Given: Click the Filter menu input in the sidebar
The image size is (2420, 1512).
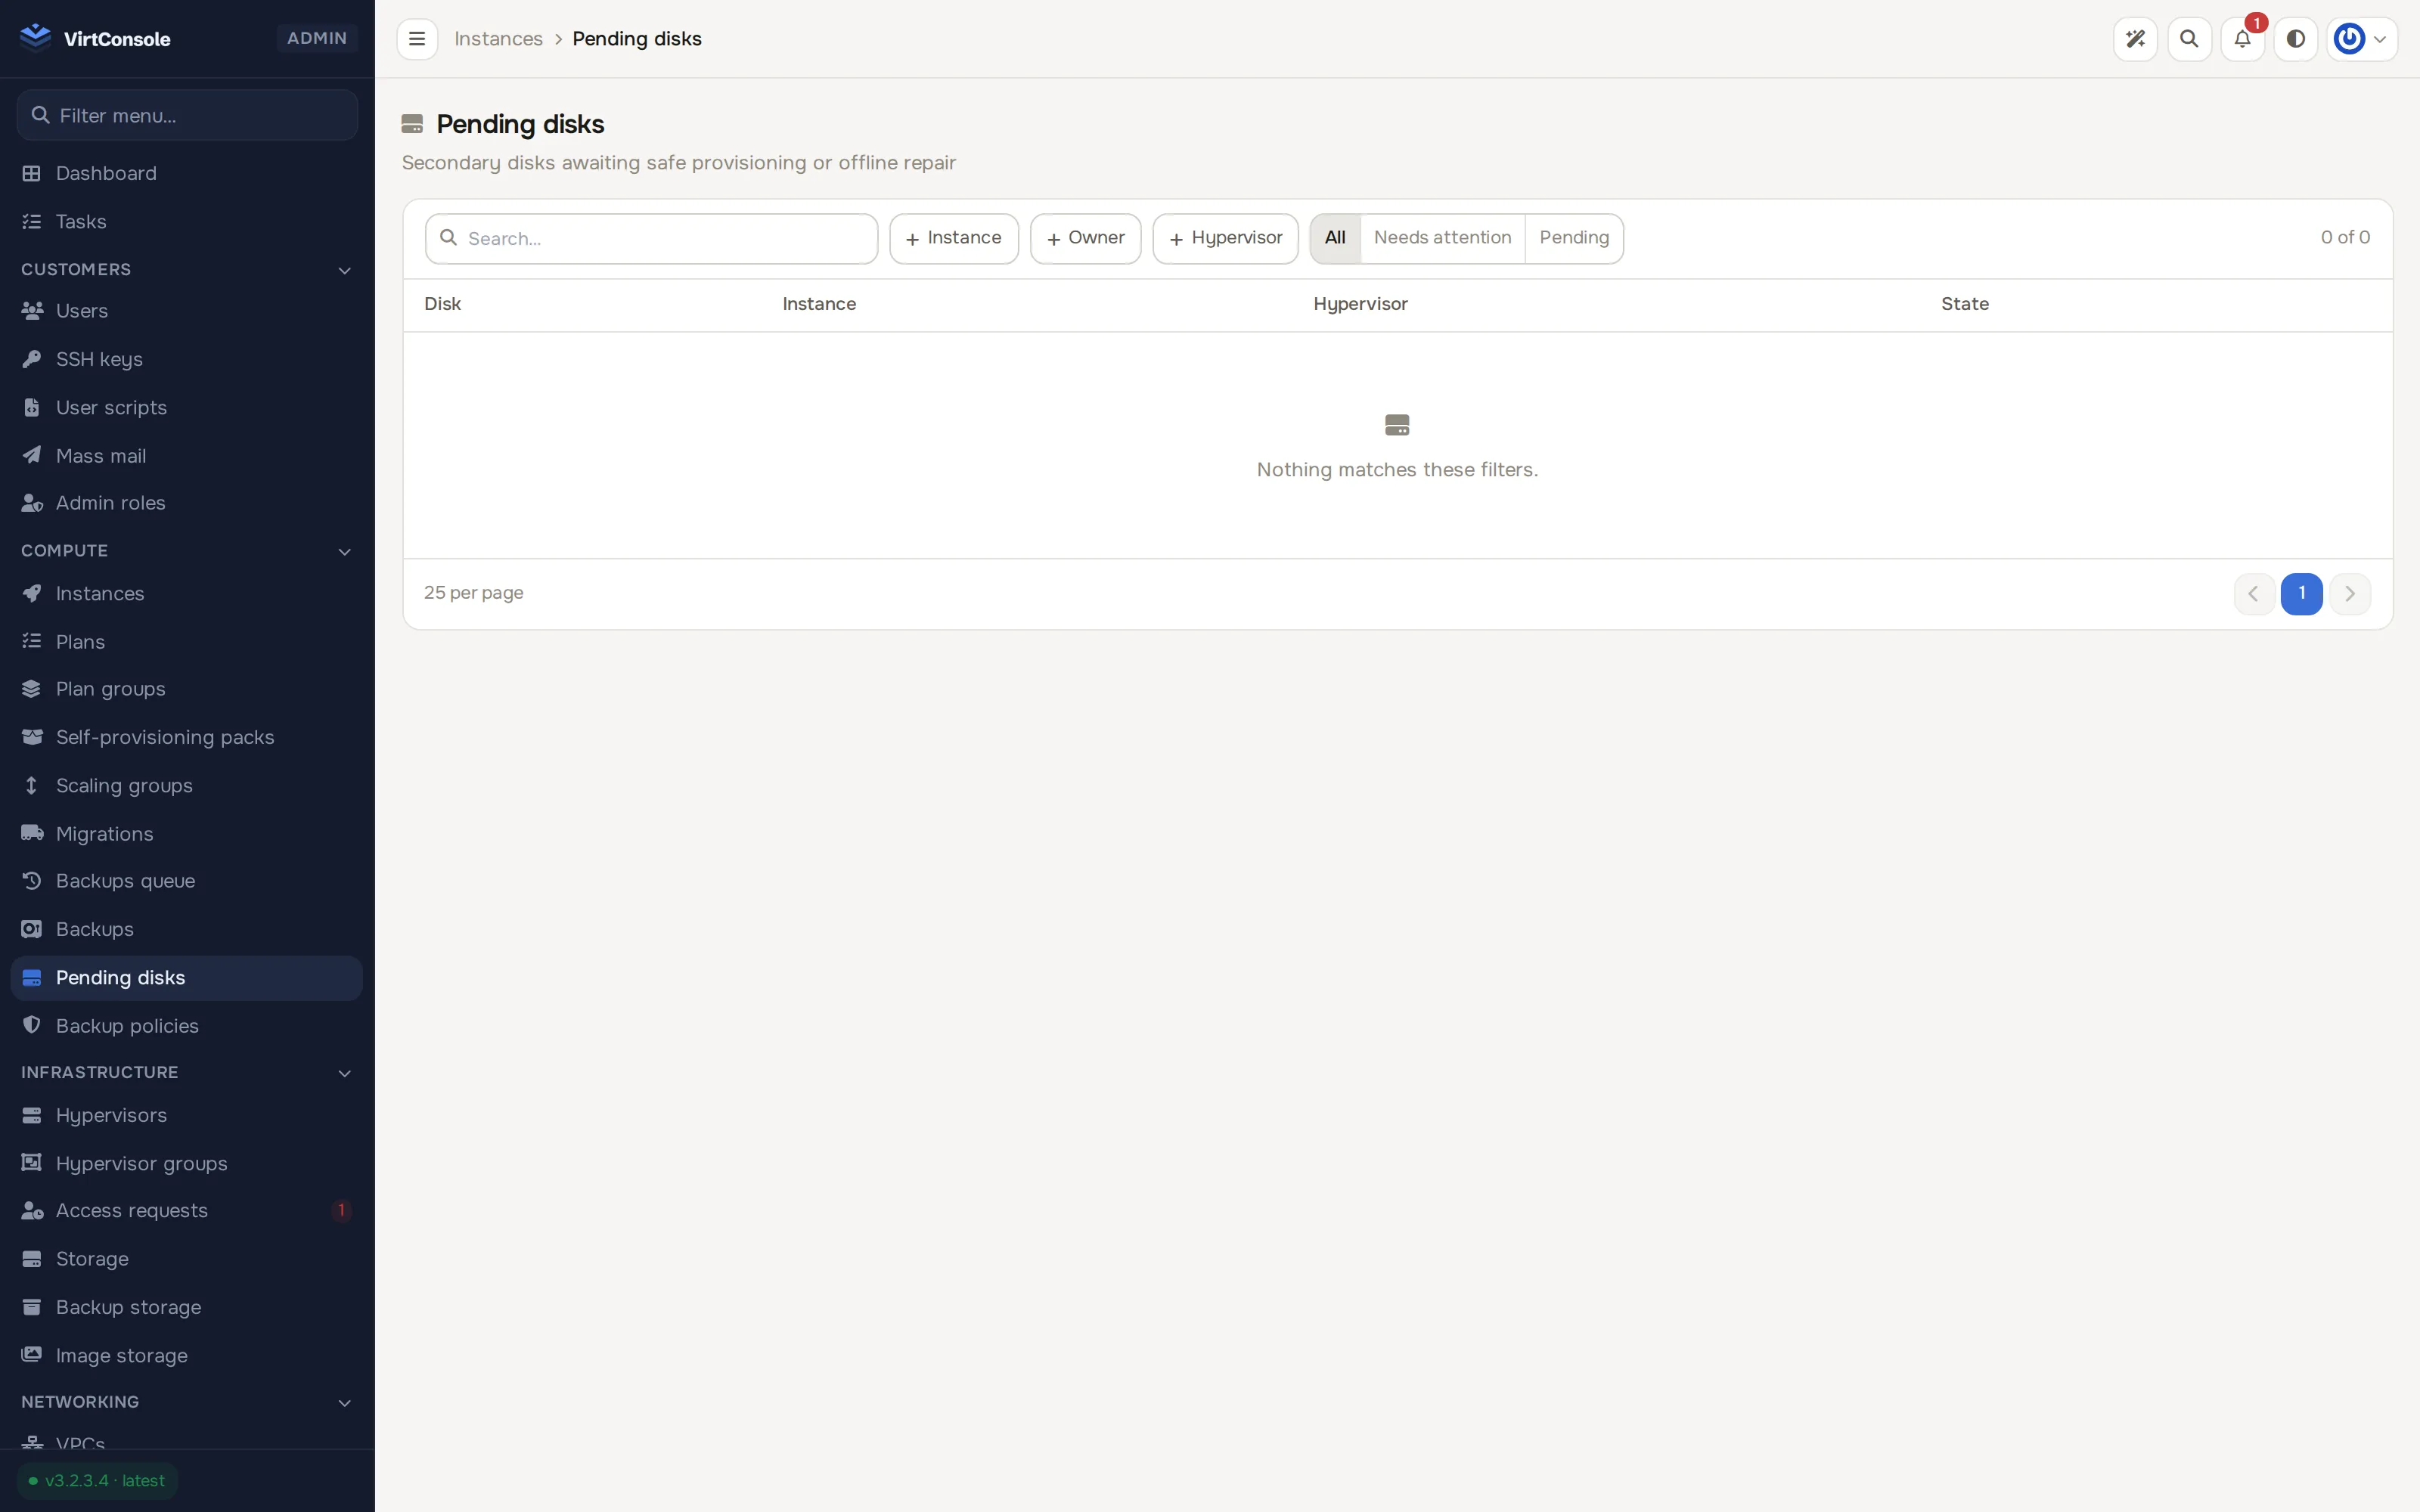Looking at the screenshot, I should click(x=187, y=115).
